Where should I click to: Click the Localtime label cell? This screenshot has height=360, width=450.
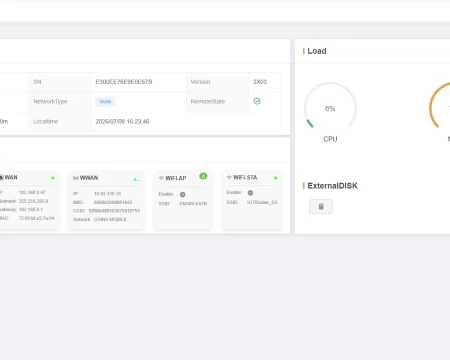pyautogui.click(x=61, y=121)
